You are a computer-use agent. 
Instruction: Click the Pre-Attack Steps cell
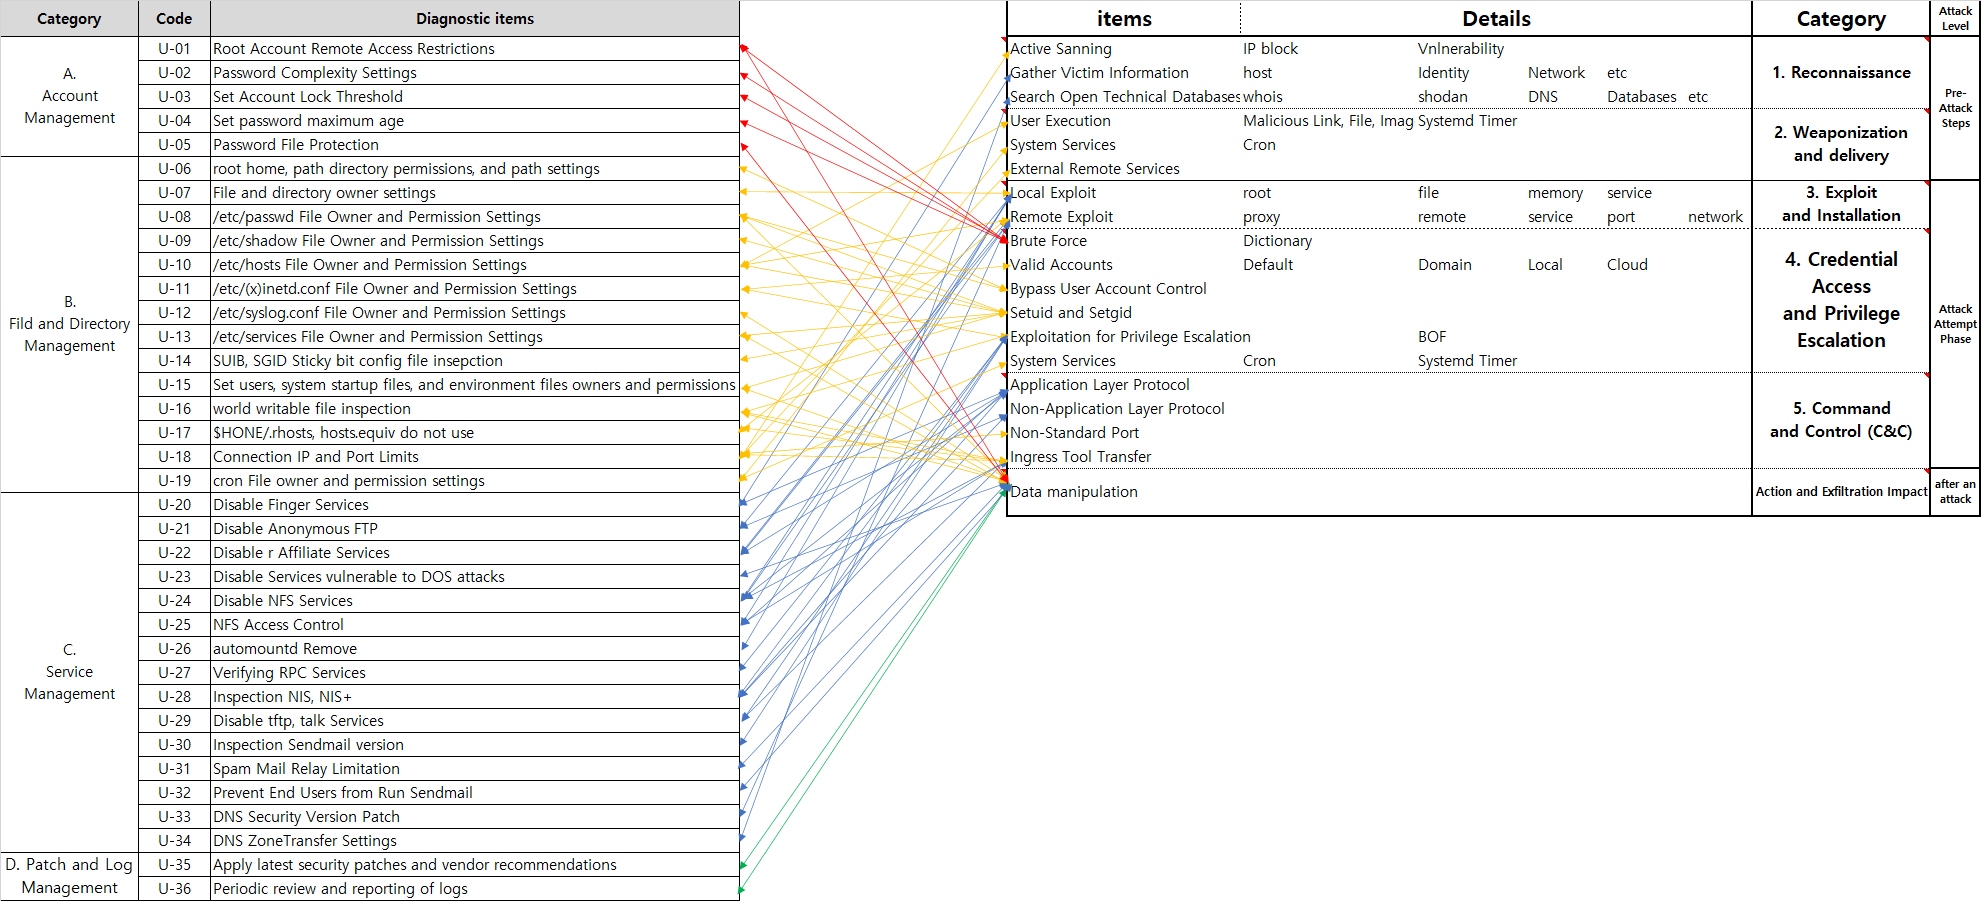(x=1955, y=107)
